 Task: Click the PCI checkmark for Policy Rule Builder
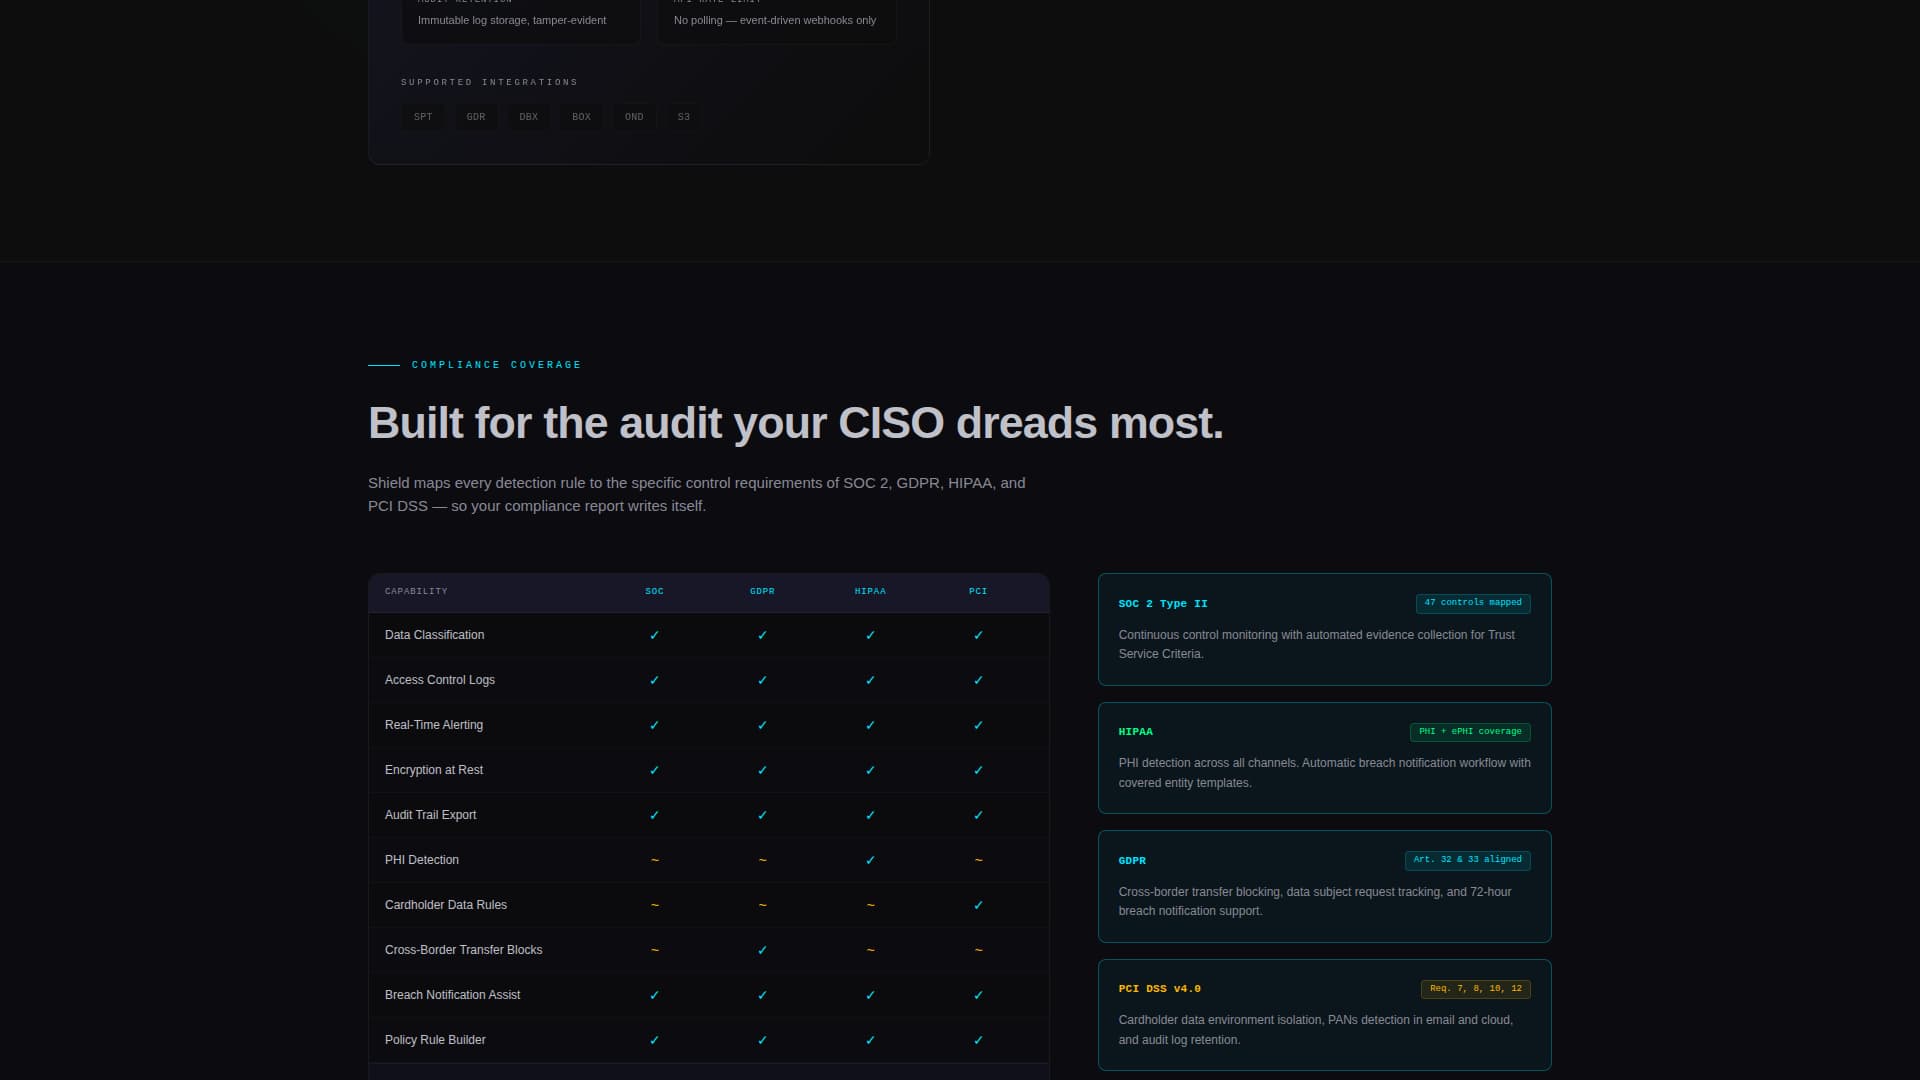(x=978, y=1040)
